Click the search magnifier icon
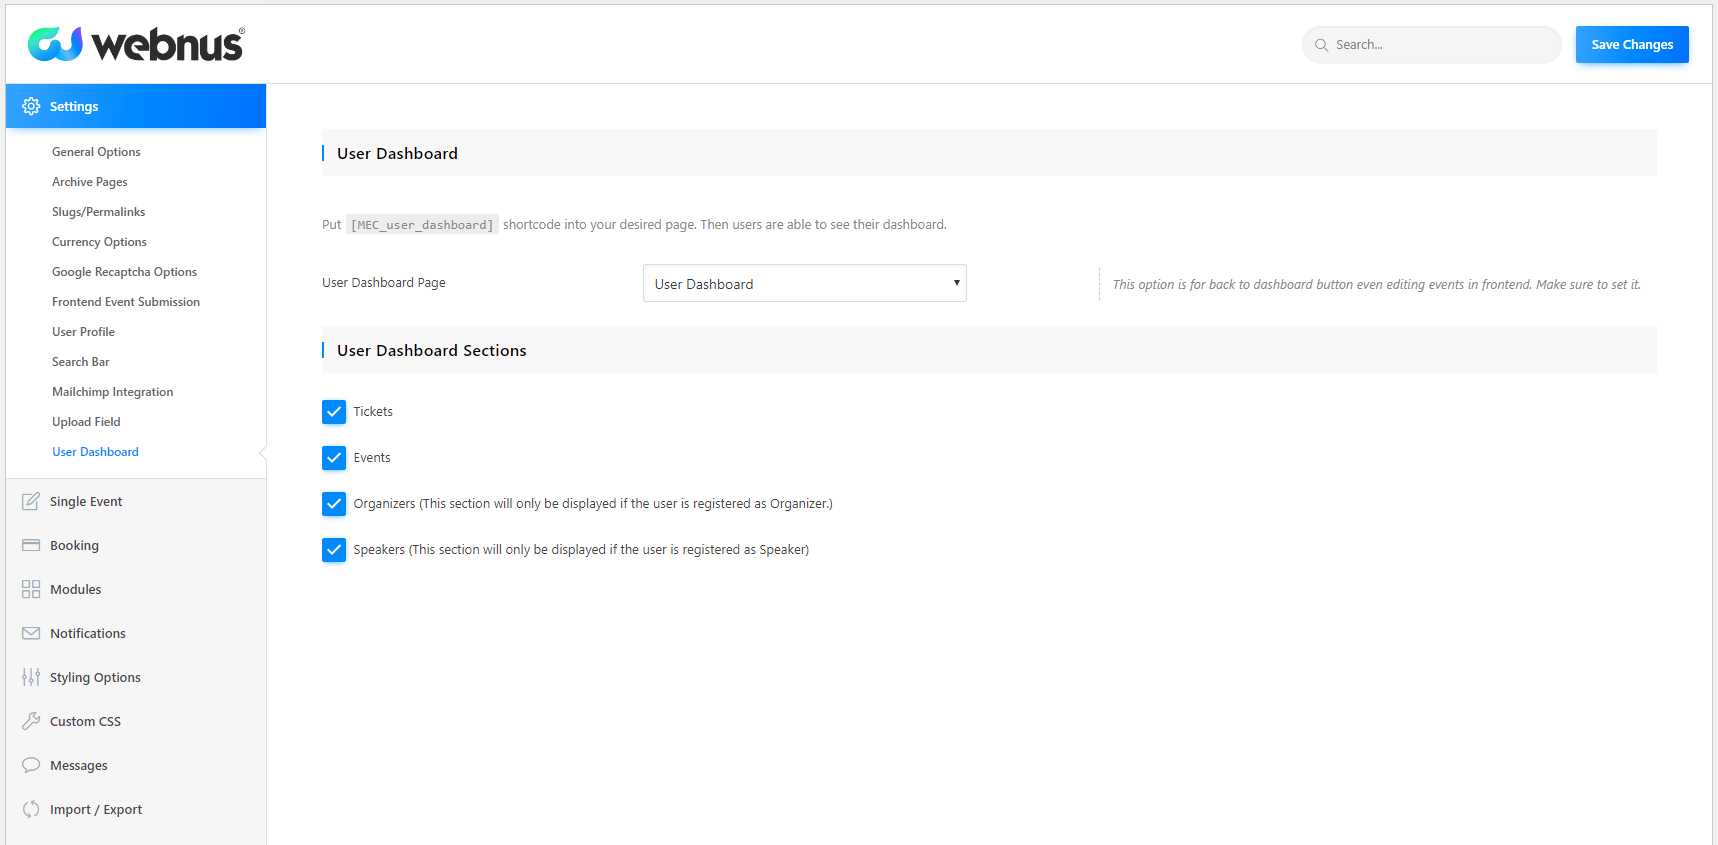This screenshot has width=1718, height=845. point(1321,45)
